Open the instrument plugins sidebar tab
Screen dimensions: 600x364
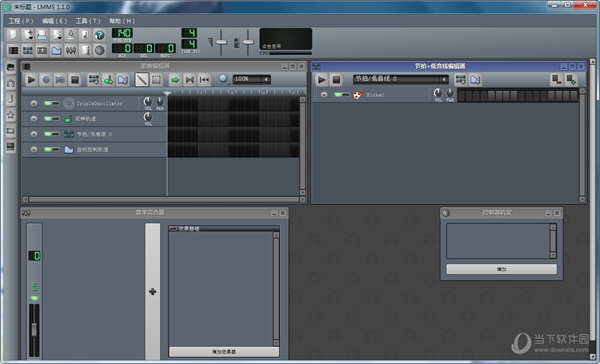coord(11,67)
